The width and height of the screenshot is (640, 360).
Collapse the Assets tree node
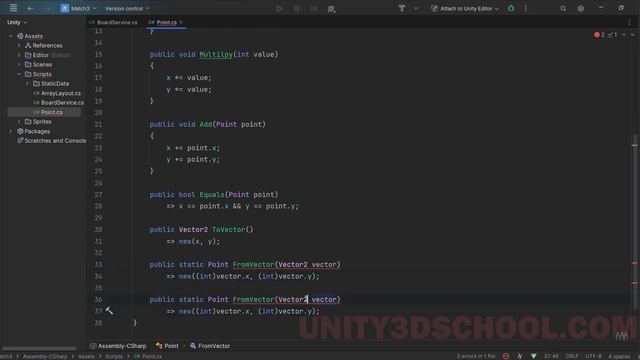pyautogui.click(x=11, y=36)
